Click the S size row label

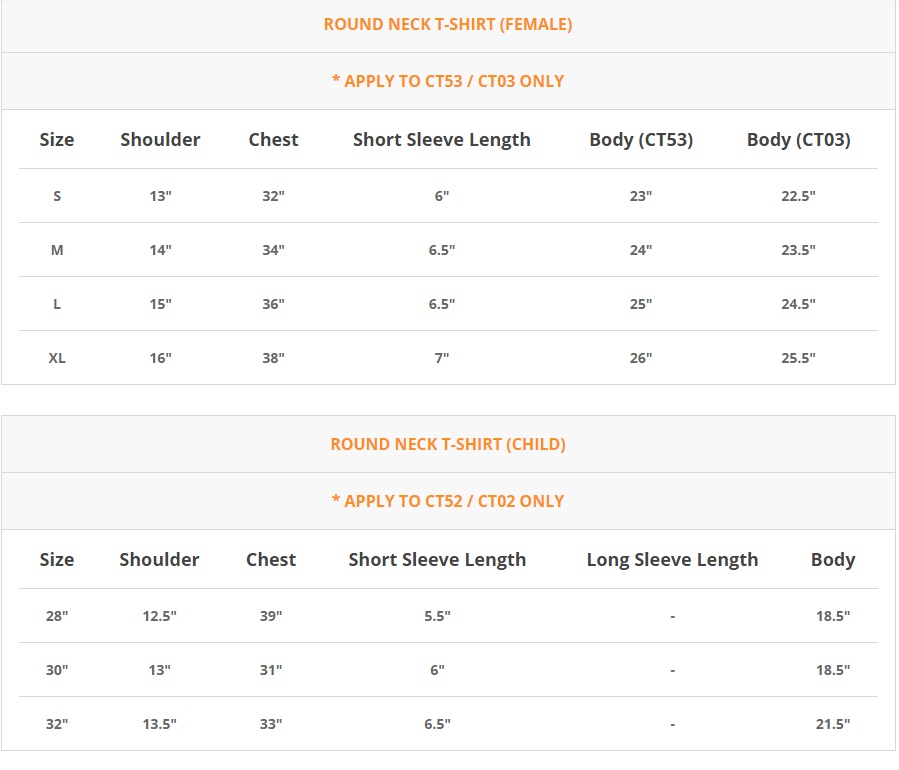[57, 196]
